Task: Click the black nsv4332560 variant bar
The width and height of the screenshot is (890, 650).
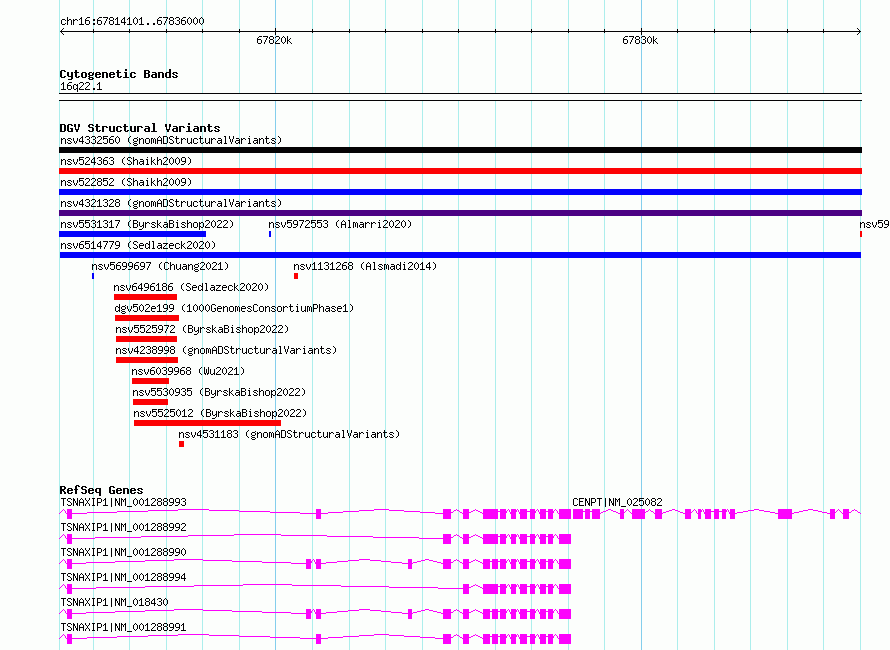Action: click(x=460, y=150)
